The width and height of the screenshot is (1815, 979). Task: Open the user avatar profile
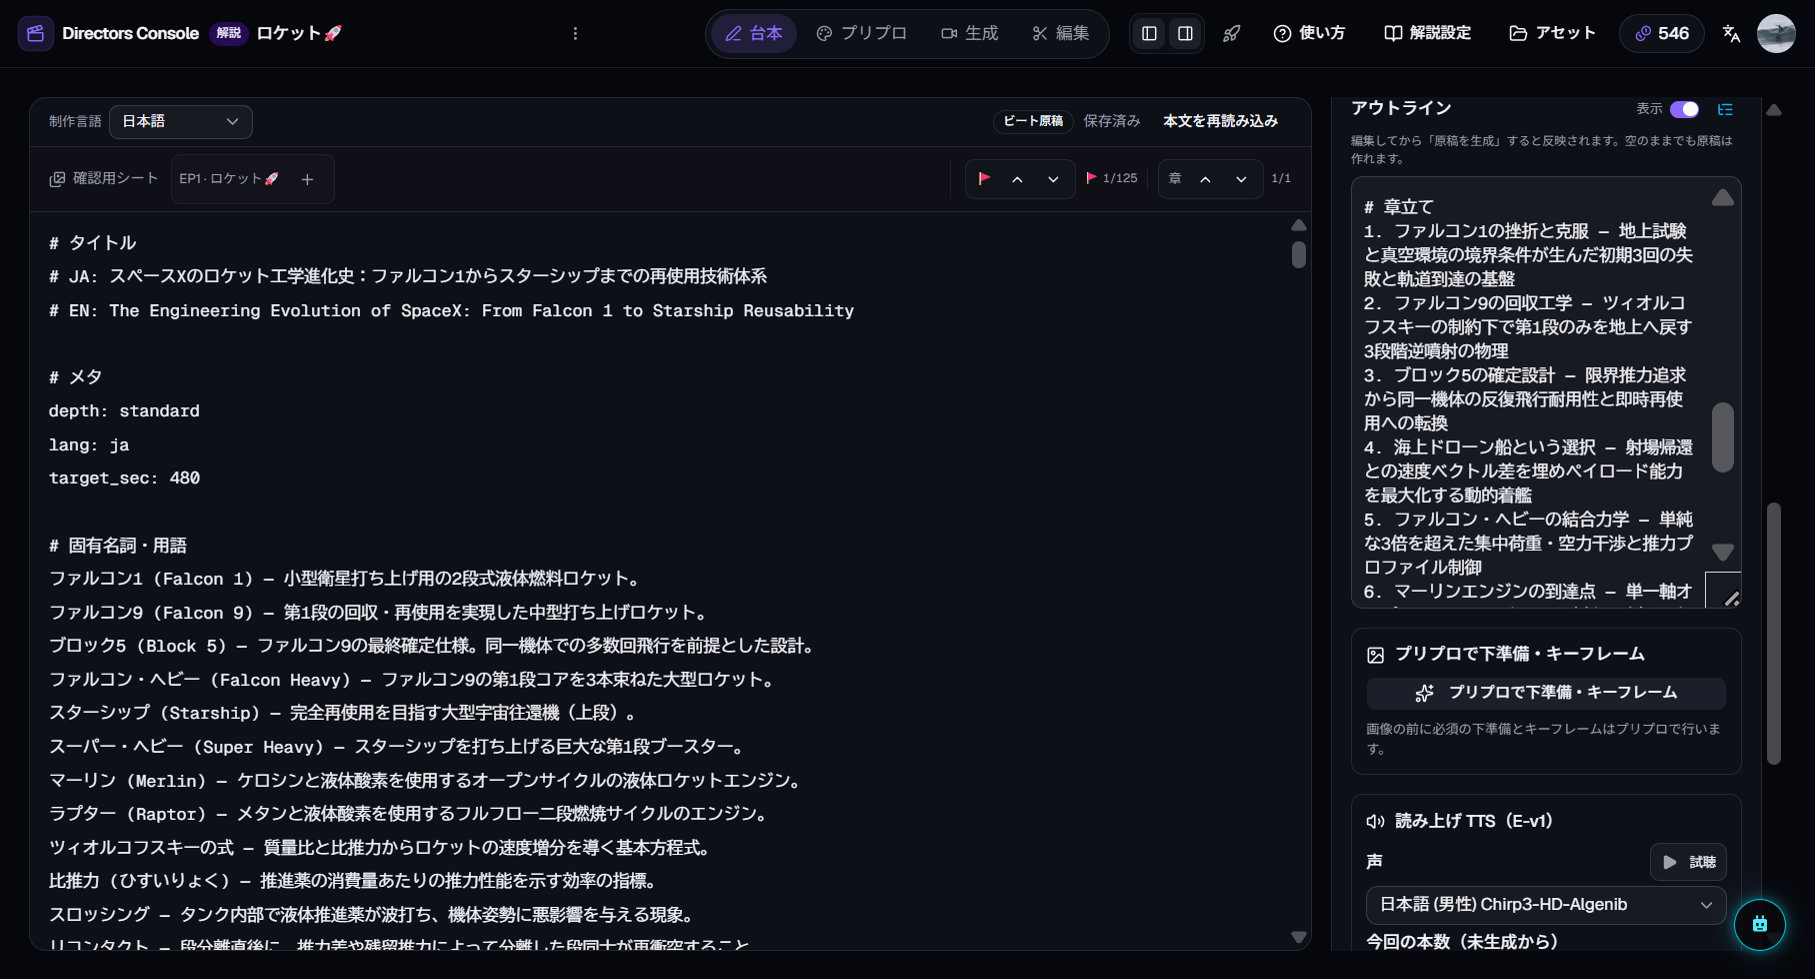[1776, 33]
